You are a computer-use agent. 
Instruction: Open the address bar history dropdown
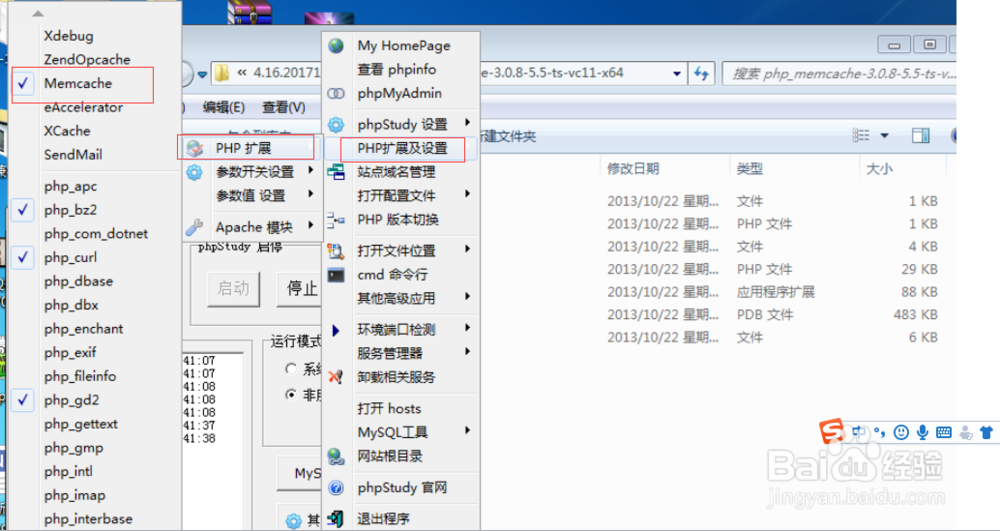pyautogui.click(x=677, y=73)
